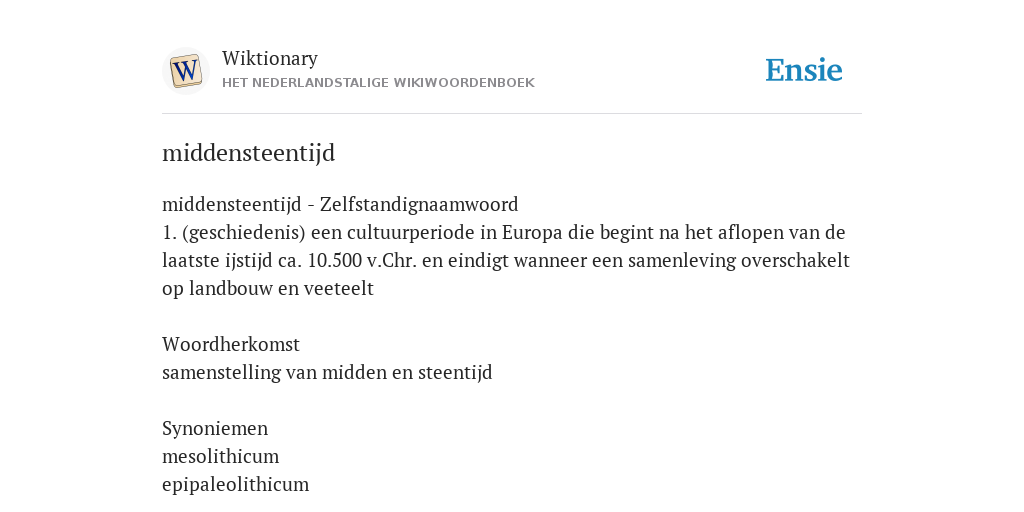The height and width of the screenshot is (512, 1024).
Task: Click the horizontal divider below header
Action: 512,114
